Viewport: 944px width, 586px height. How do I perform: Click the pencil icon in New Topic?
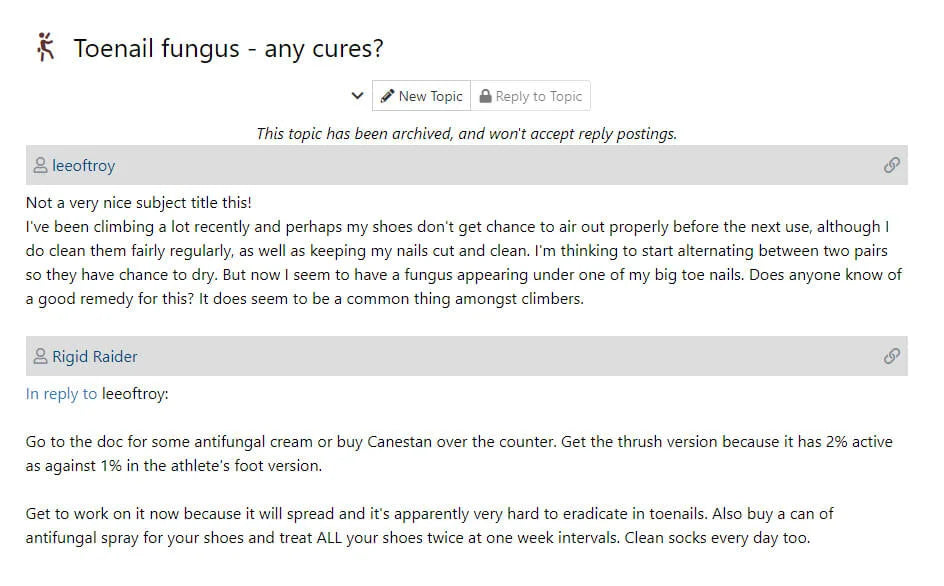(x=387, y=96)
